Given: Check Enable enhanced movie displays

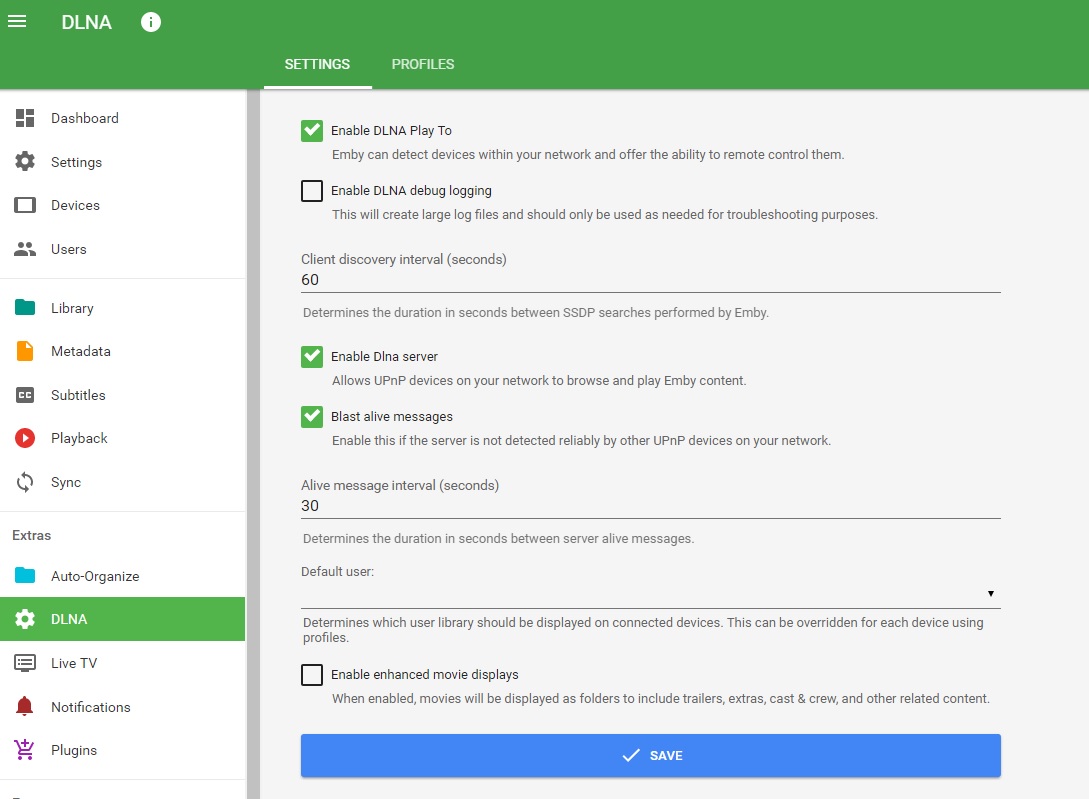Looking at the screenshot, I should tap(312, 675).
